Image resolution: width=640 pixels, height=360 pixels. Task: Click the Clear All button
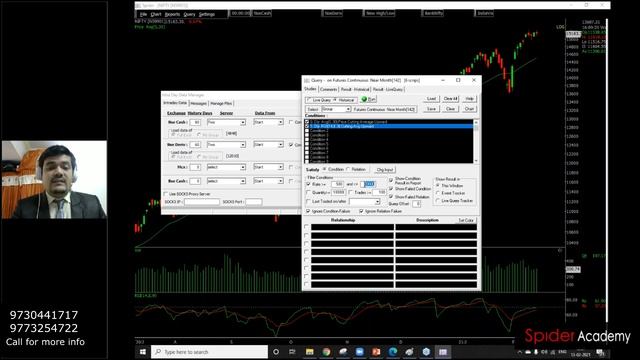tap(451, 99)
